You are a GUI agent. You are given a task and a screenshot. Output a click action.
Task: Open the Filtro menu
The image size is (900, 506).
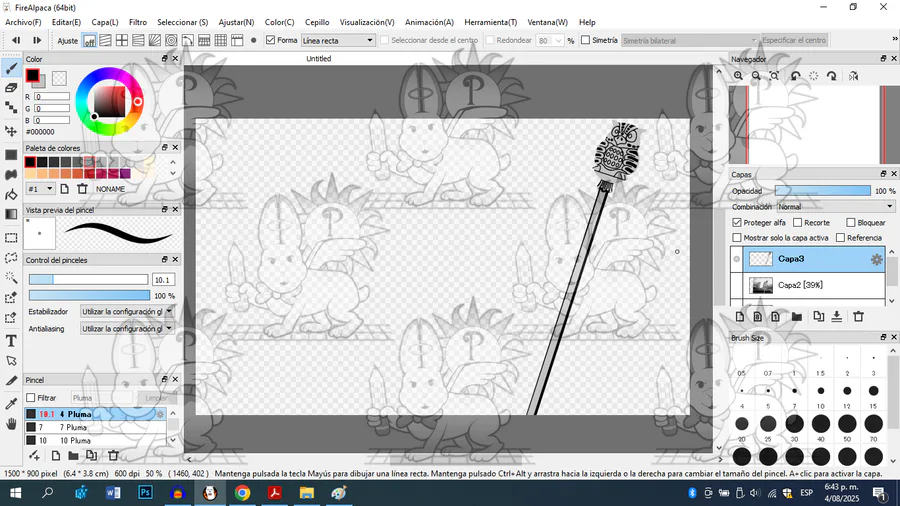point(138,22)
